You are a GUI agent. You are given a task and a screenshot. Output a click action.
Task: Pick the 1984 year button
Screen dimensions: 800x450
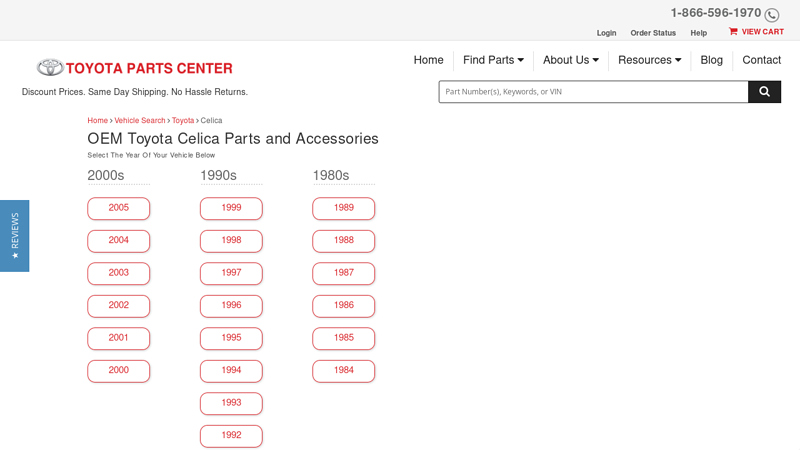click(x=344, y=371)
